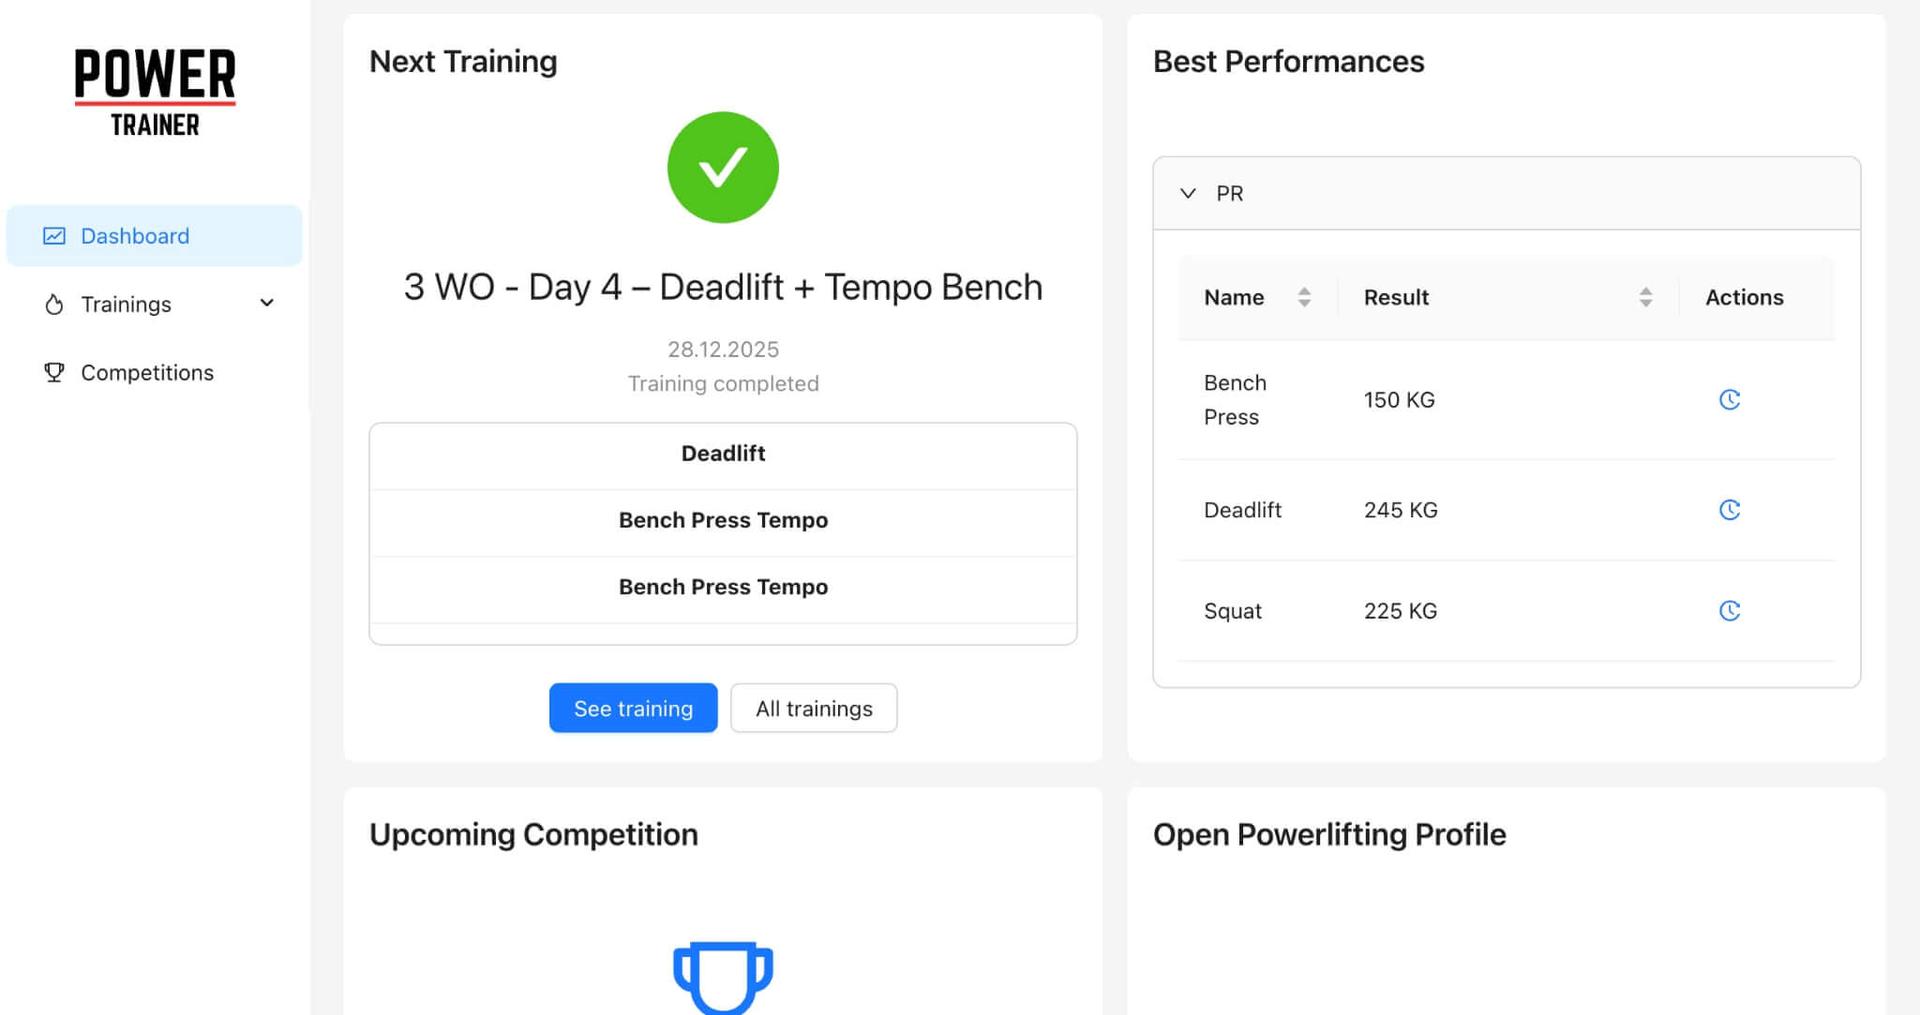Screen dimensions: 1920x1015
Task: Open the Dashboard page
Action: [x=135, y=235]
